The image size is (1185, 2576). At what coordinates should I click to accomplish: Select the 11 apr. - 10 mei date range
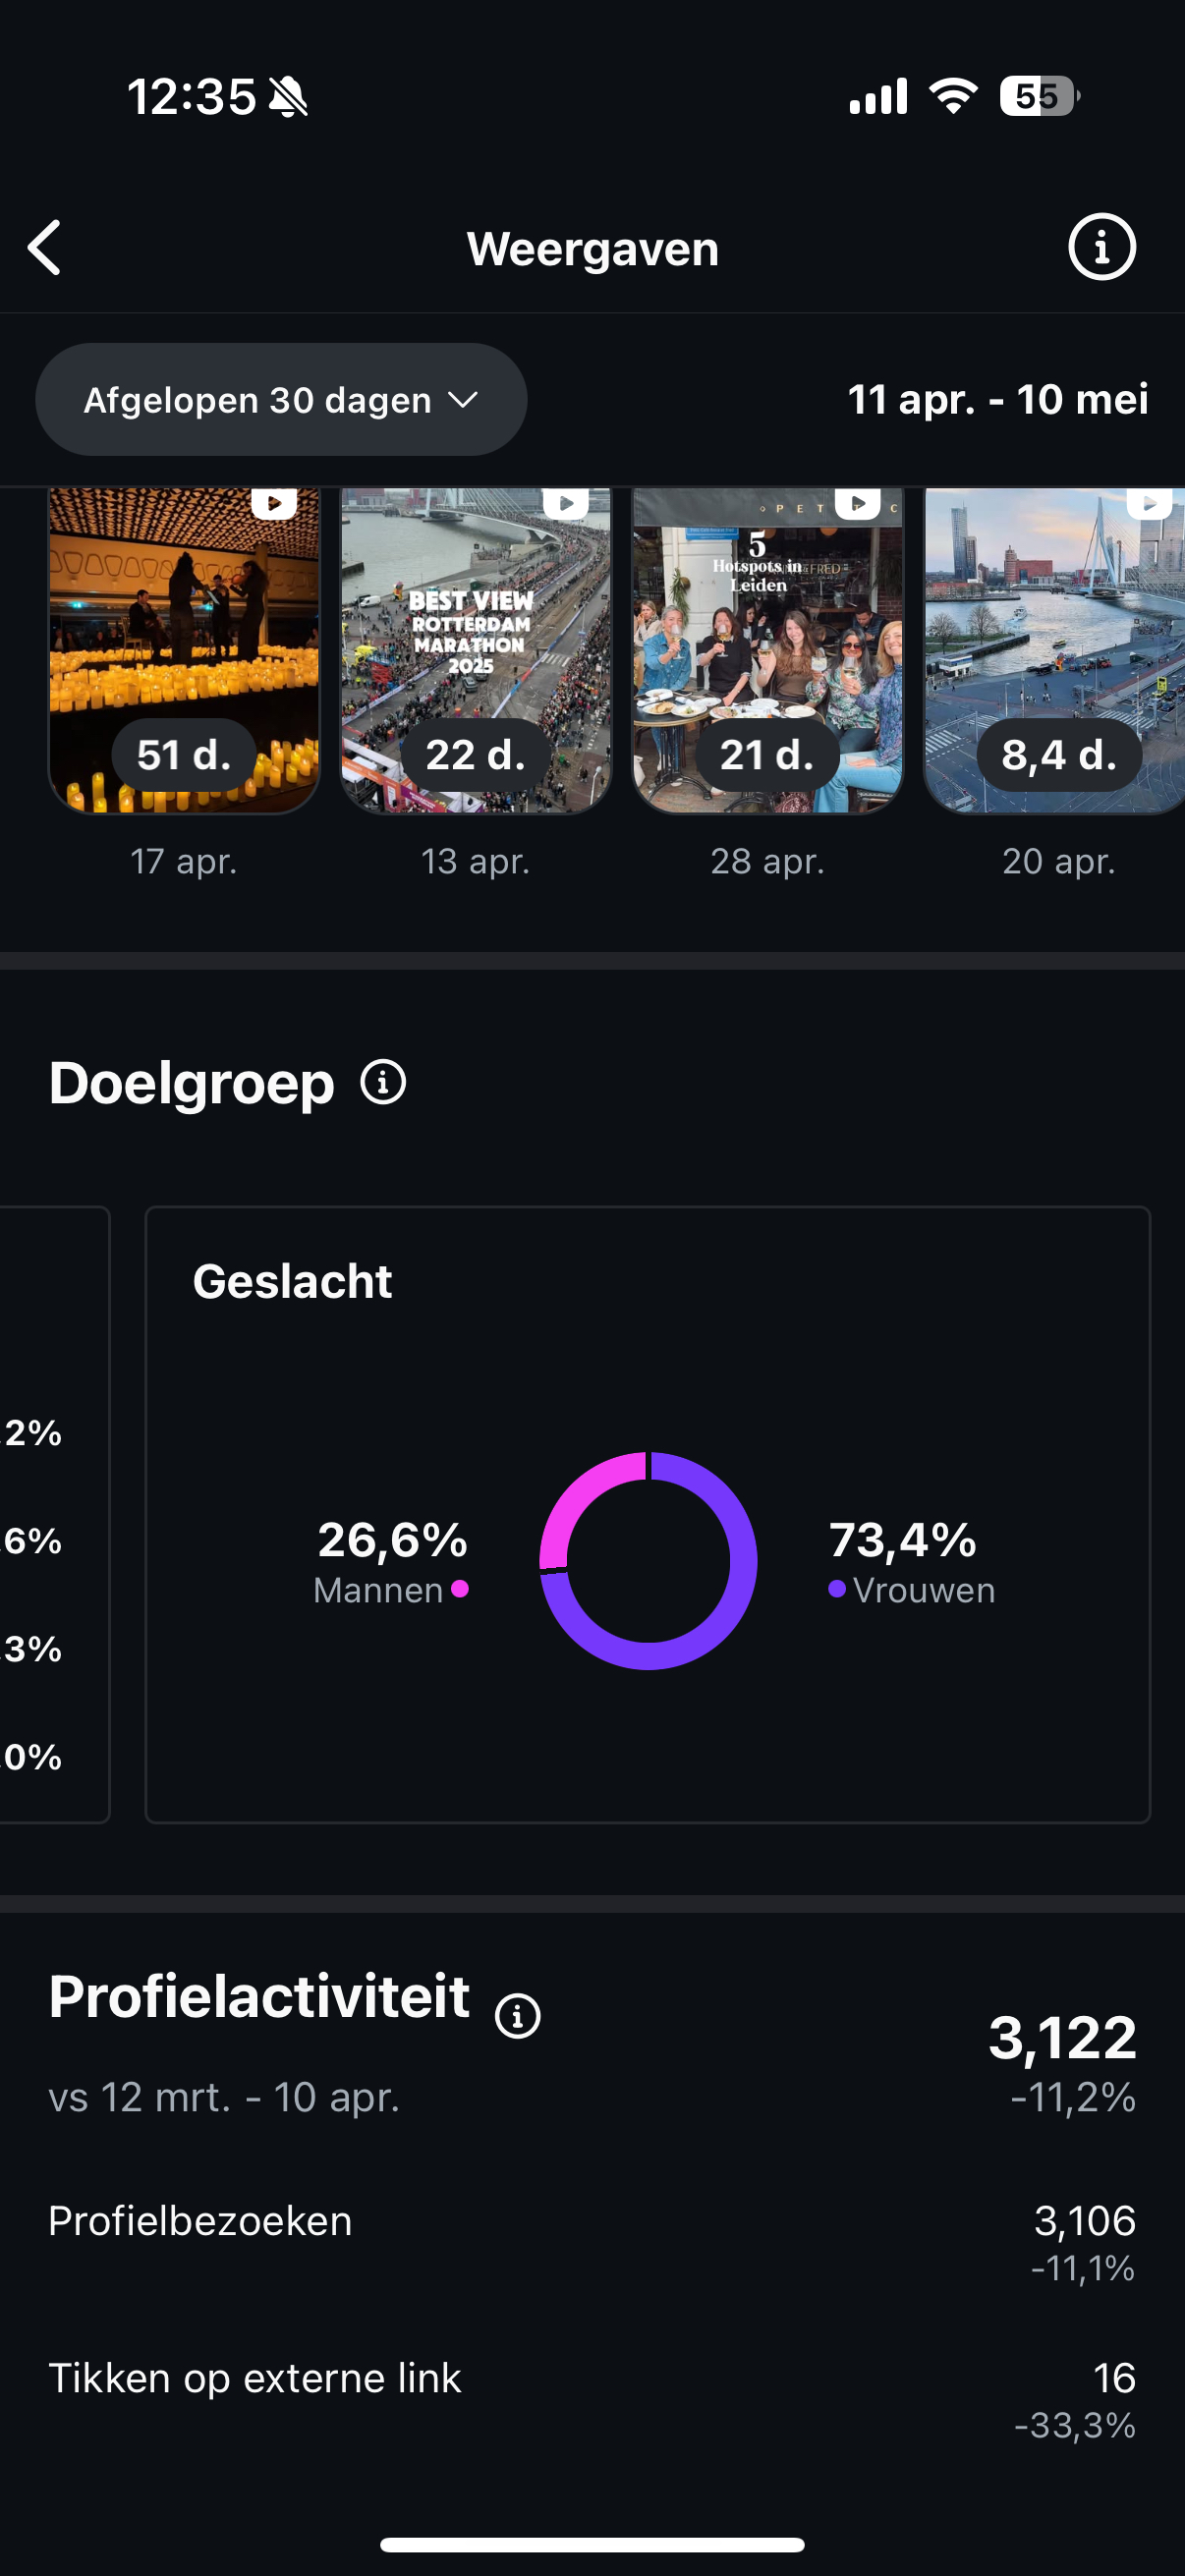[997, 400]
